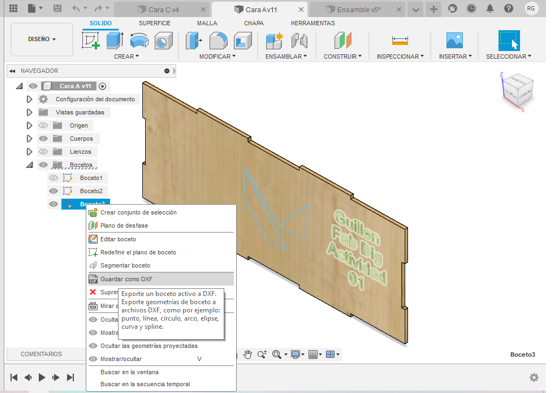Viewport: 555px width, 393px height.
Task: Collapse the NAVEGADOR panel arrows
Action: (12, 71)
